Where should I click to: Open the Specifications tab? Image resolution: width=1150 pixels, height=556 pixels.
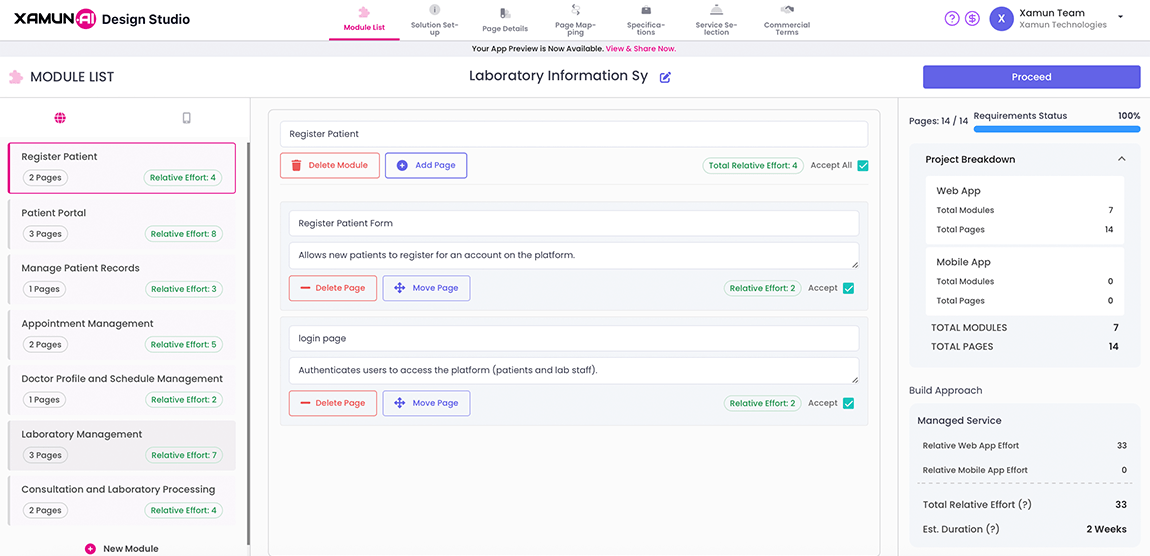[645, 19]
